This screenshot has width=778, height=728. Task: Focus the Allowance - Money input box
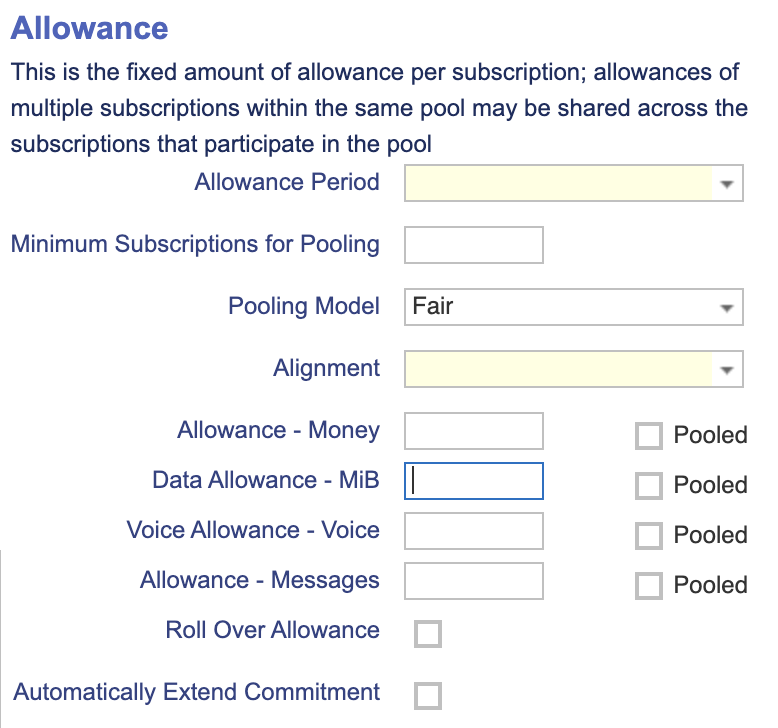tap(473, 431)
